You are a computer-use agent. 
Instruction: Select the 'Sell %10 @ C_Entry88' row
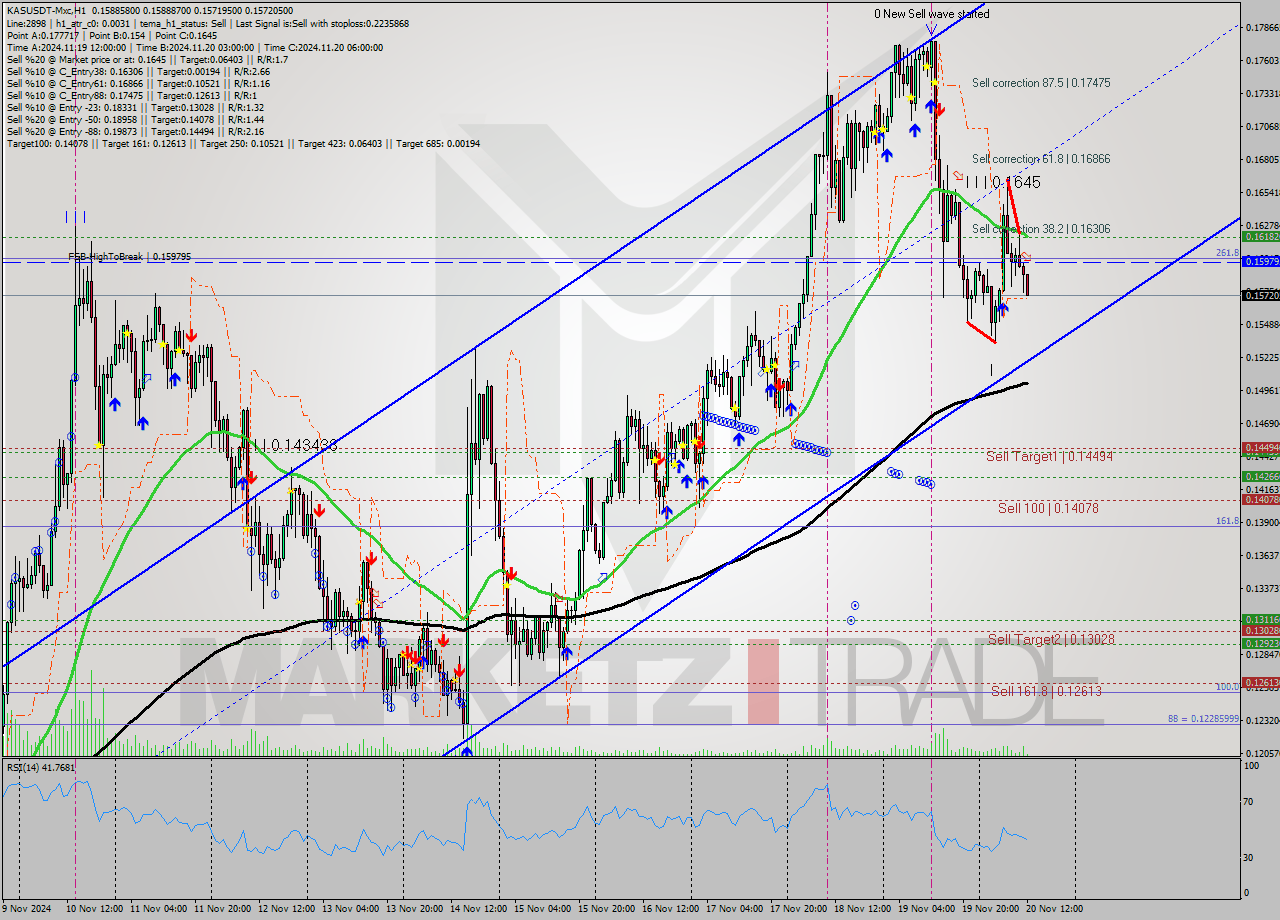pyautogui.click(x=130, y=95)
